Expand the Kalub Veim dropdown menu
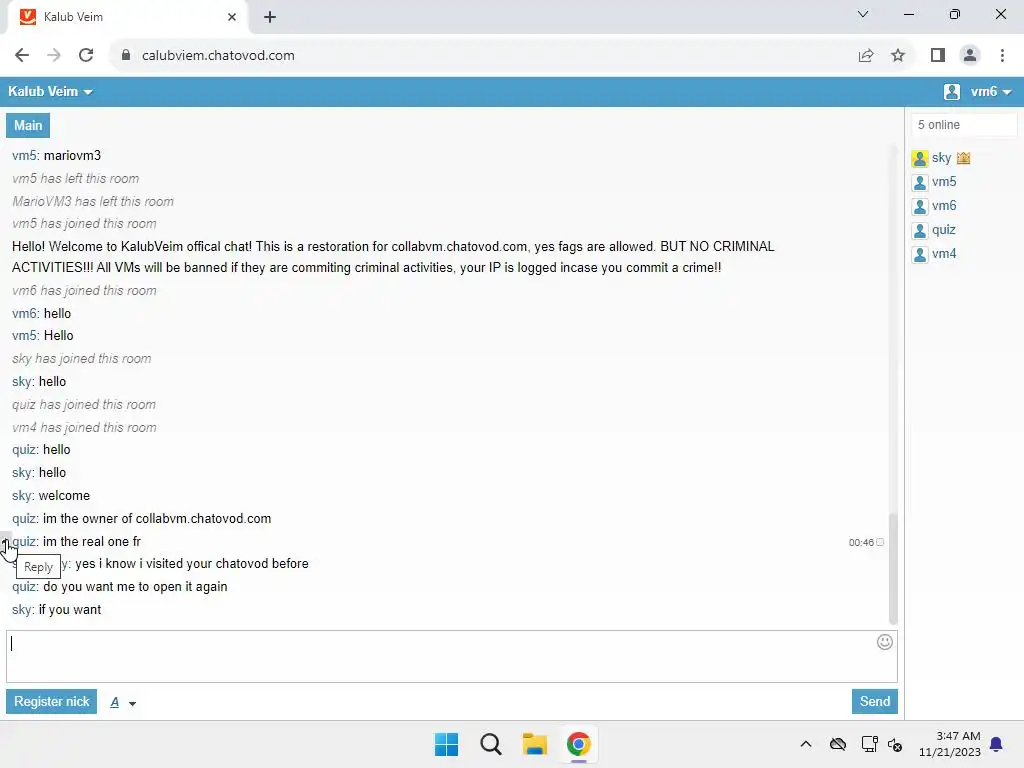Viewport: 1024px width, 768px height. click(x=50, y=91)
